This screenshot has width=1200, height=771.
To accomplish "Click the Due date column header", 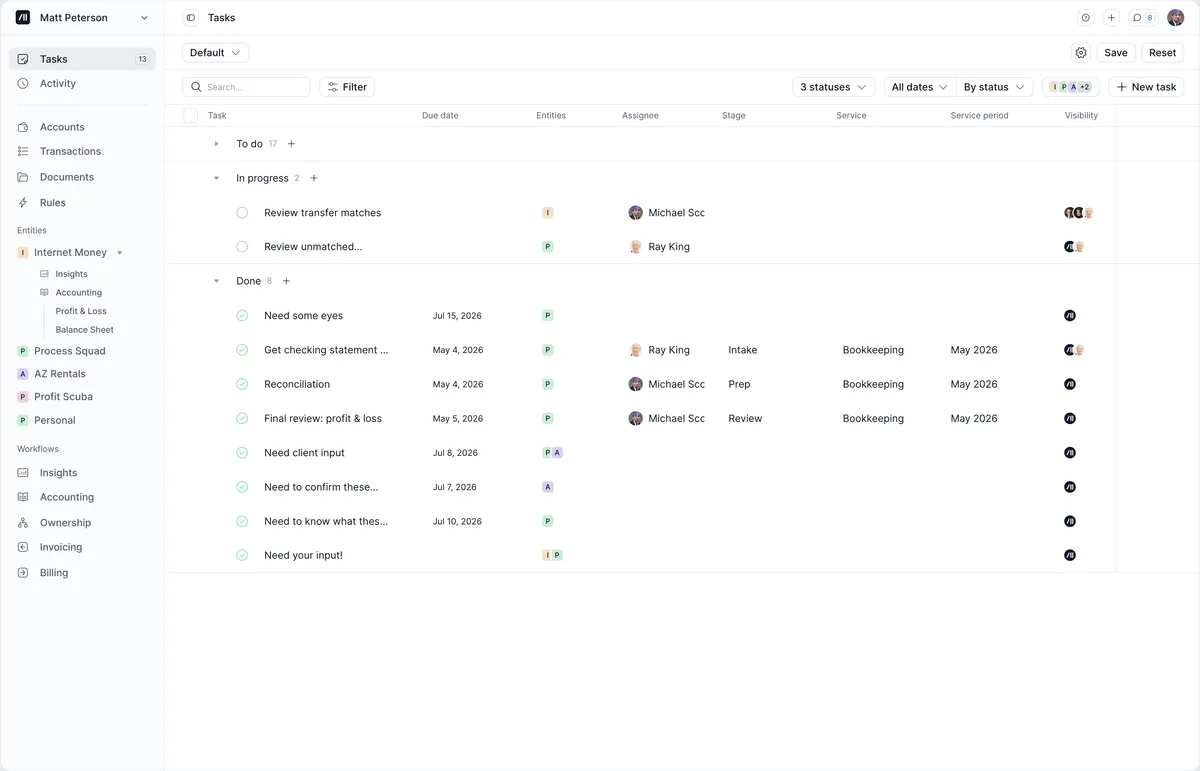I will pos(440,116).
